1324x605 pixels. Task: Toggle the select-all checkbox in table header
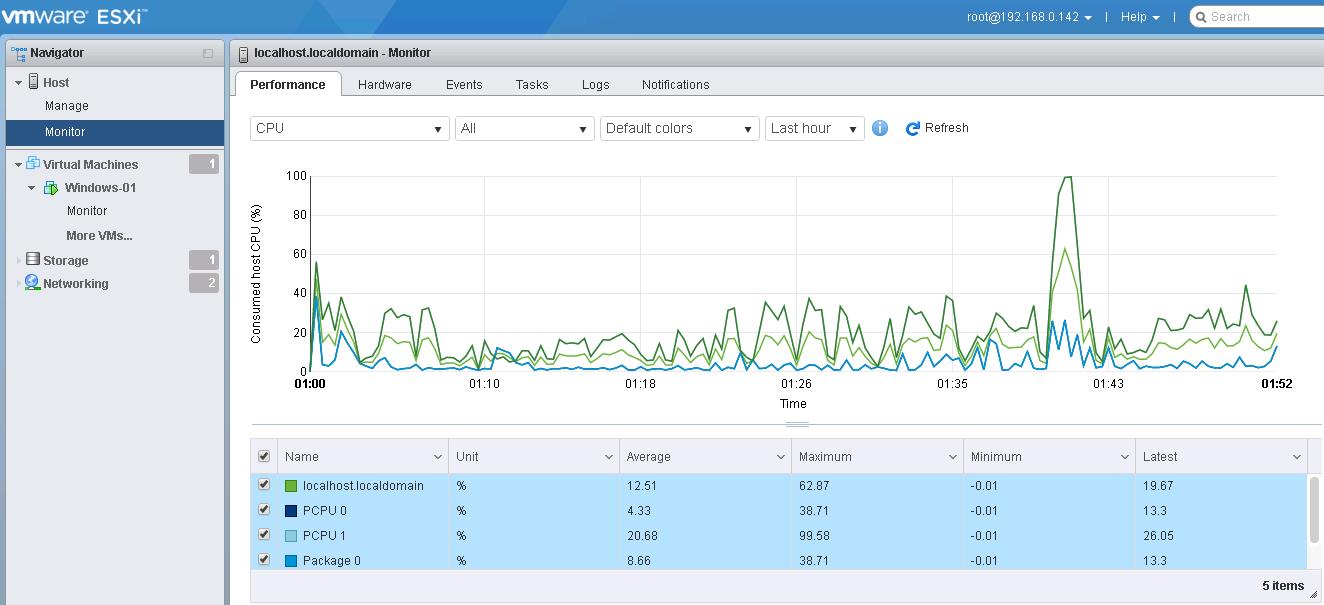(x=264, y=456)
